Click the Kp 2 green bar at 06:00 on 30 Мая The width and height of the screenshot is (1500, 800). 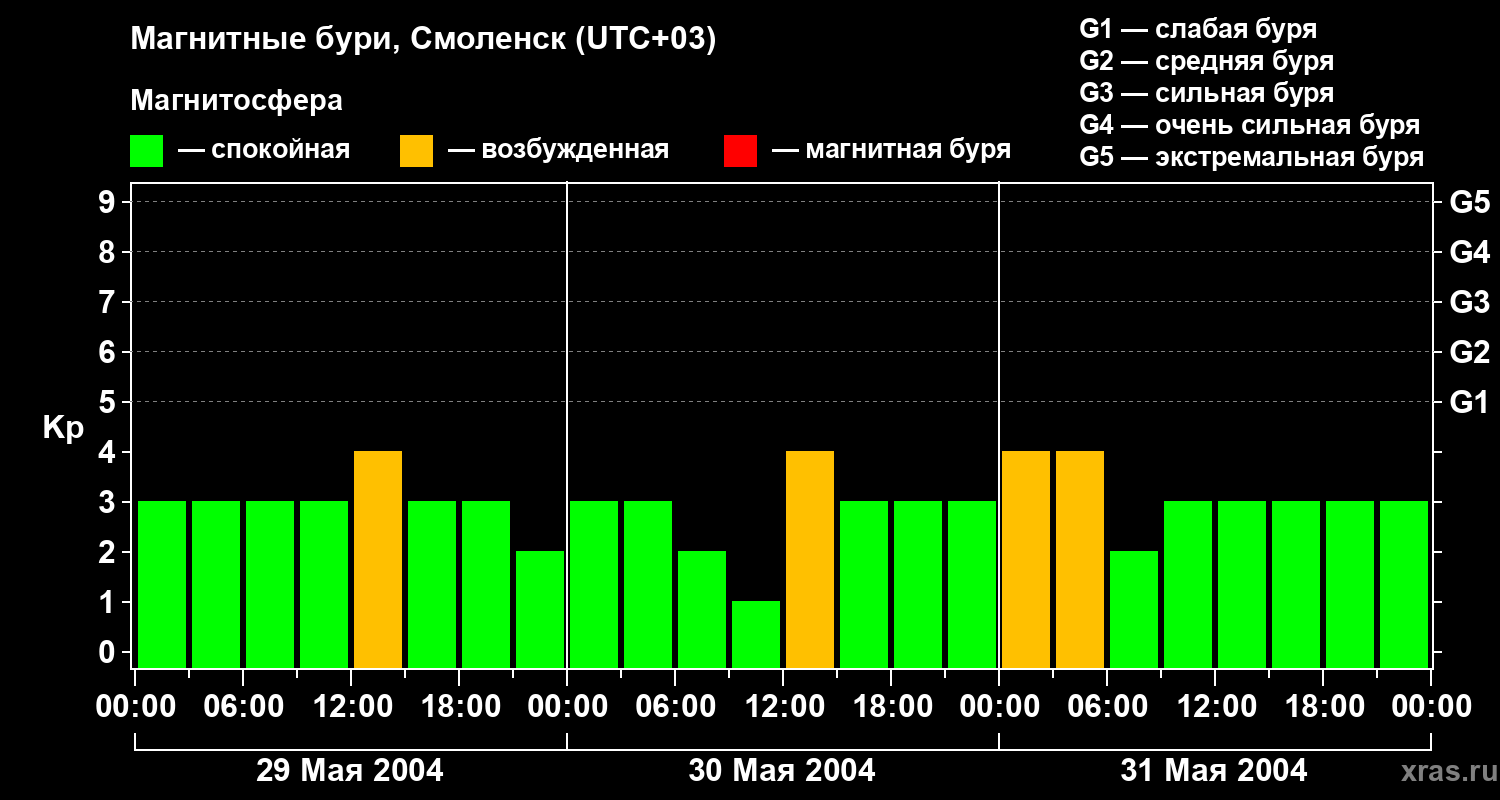pos(702,609)
